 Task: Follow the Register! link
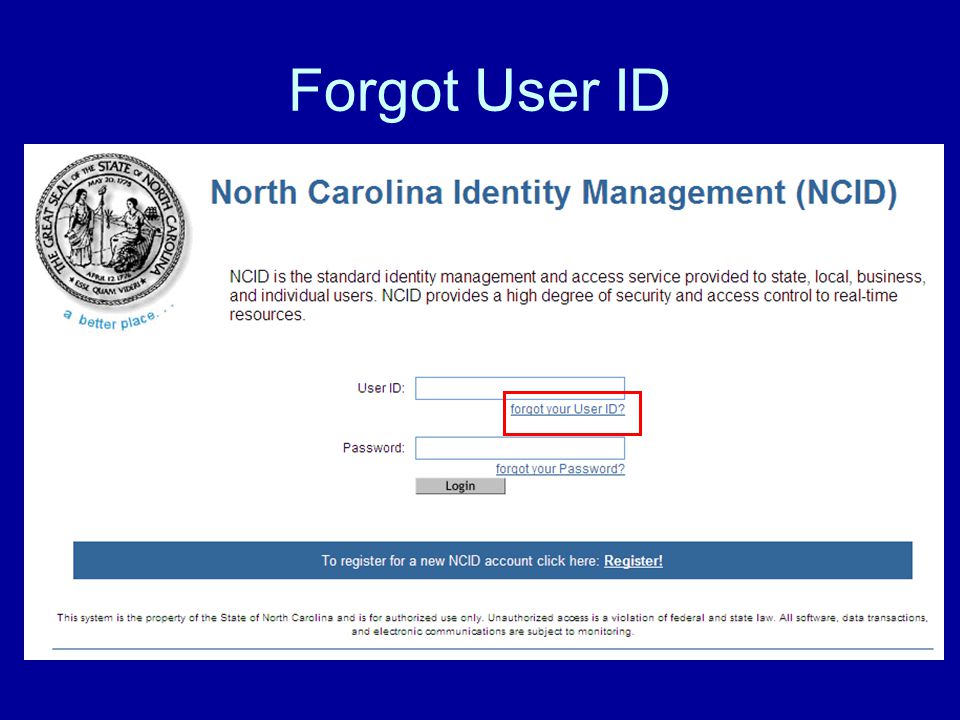[x=633, y=561]
